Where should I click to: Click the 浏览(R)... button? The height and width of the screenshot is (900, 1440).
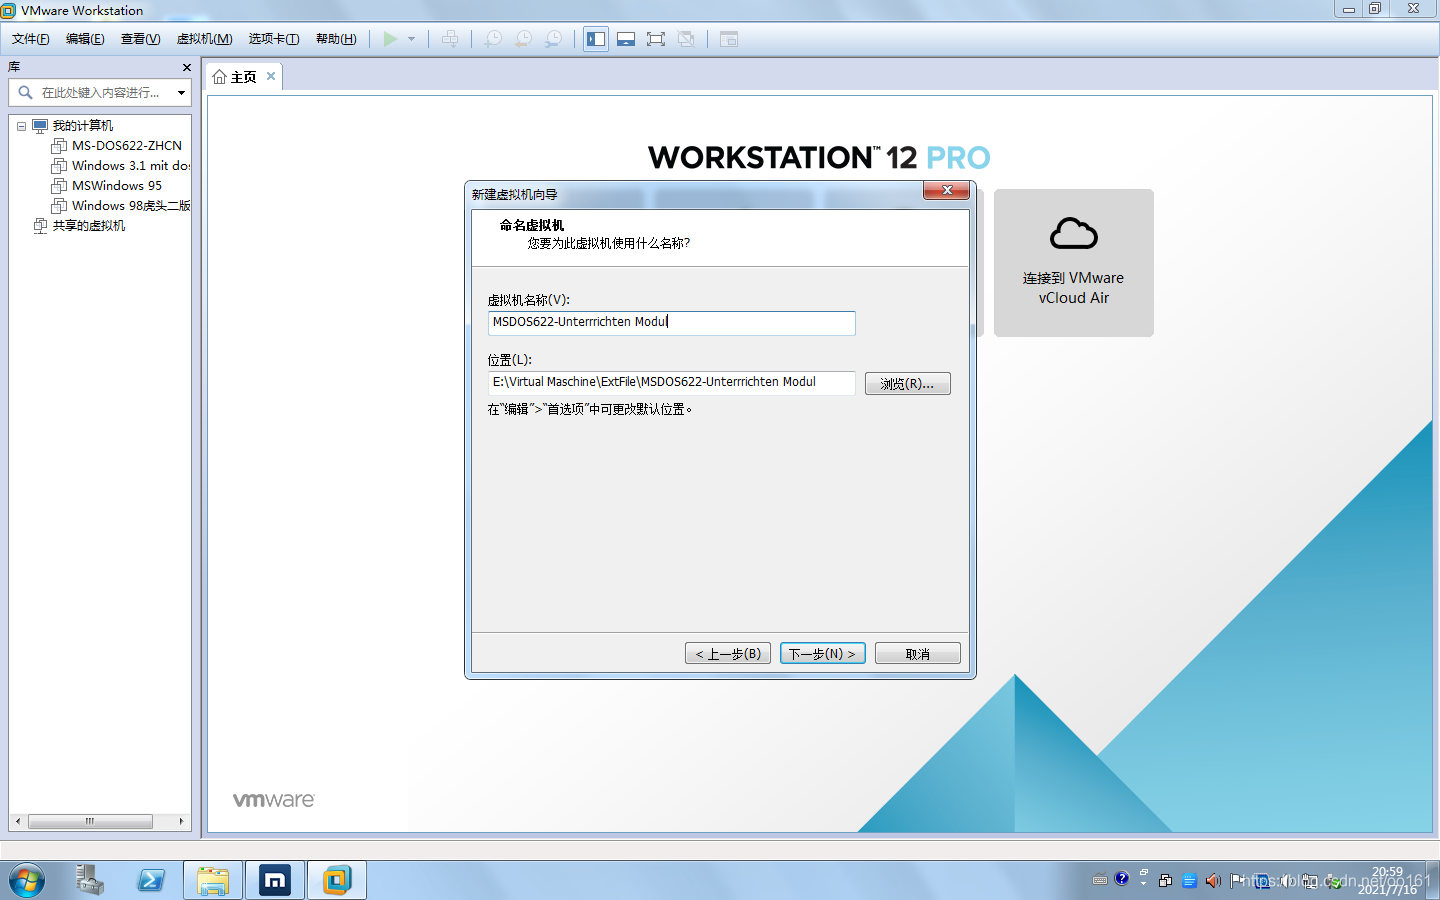click(907, 384)
